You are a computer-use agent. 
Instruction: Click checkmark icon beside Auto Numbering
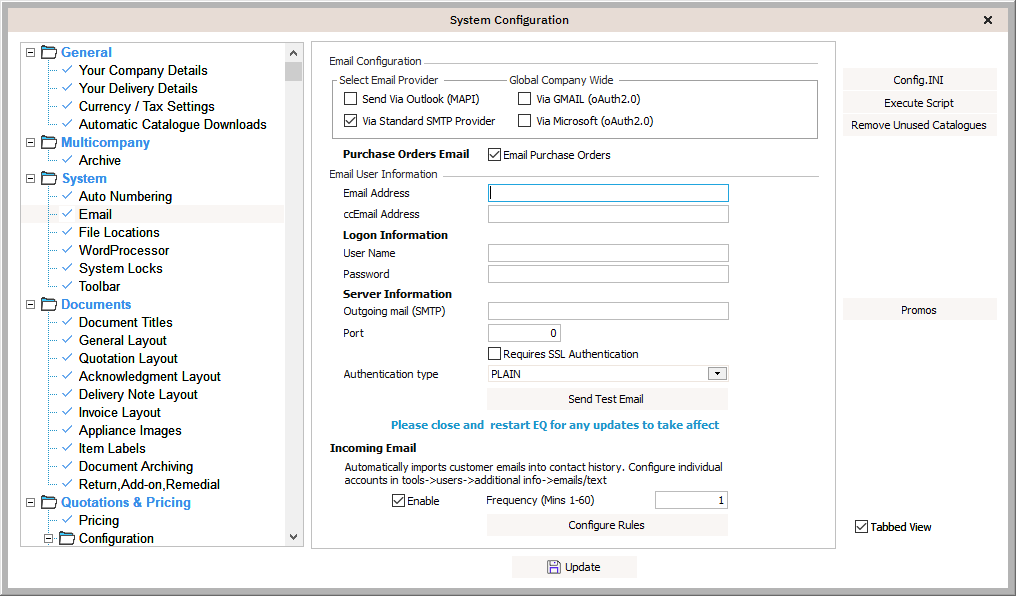pos(67,195)
